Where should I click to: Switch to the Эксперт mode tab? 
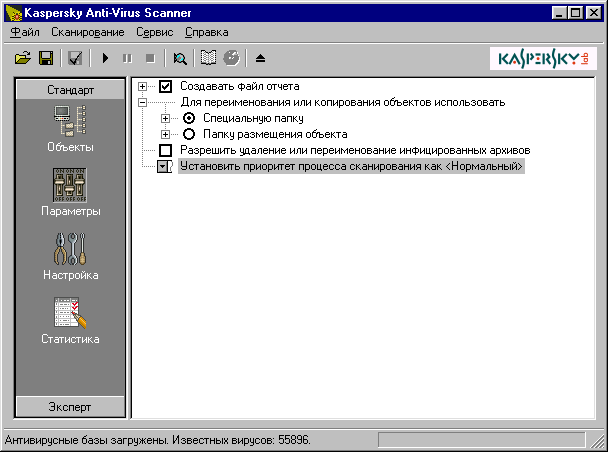pyautogui.click(x=70, y=407)
